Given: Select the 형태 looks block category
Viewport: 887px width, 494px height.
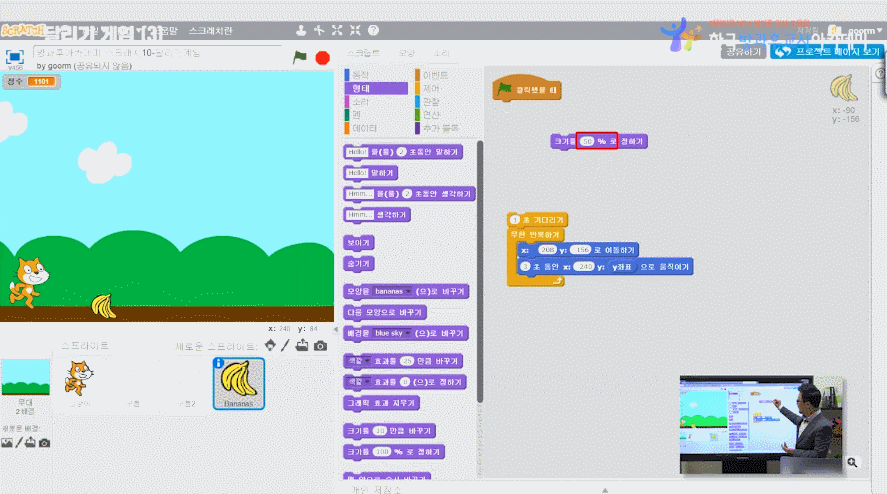Looking at the screenshot, I should [376, 88].
